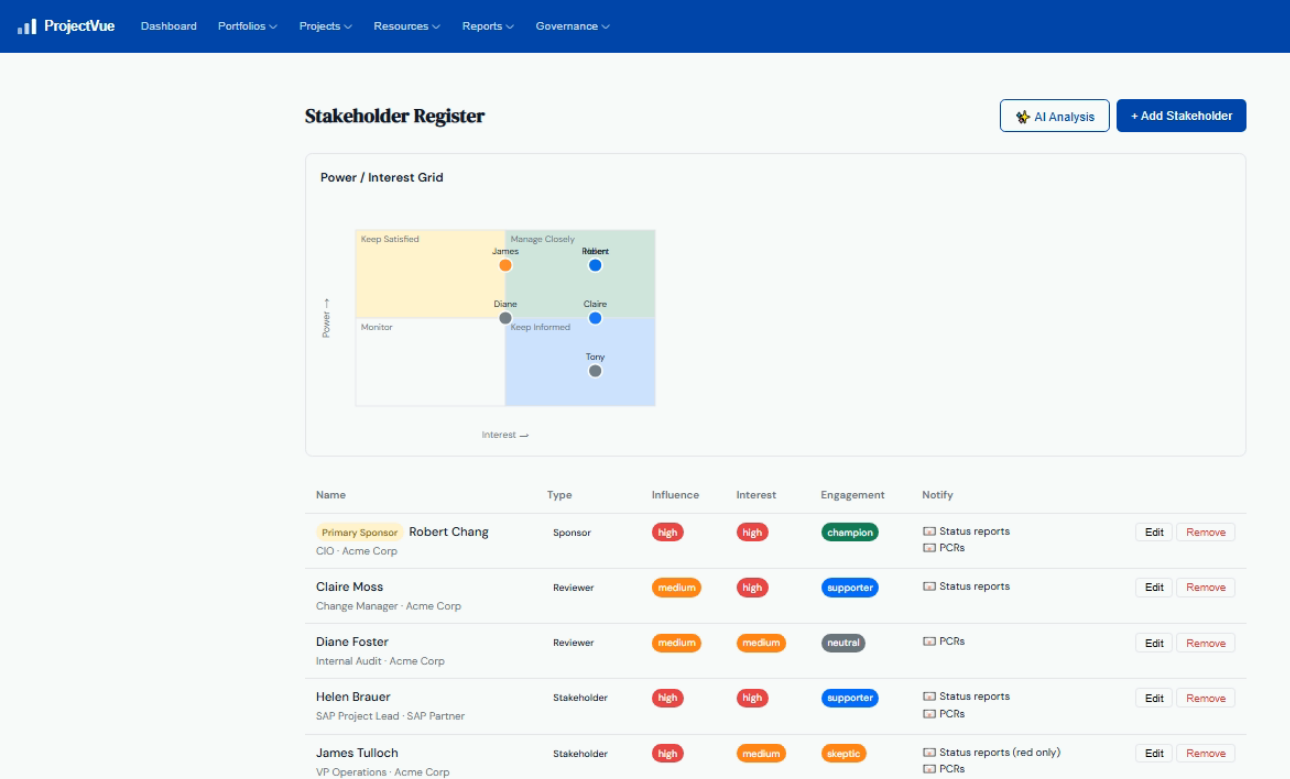Click Diane Foster's medium Interest badge
Viewport: 1290px width, 779px height.
click(761, 643)
